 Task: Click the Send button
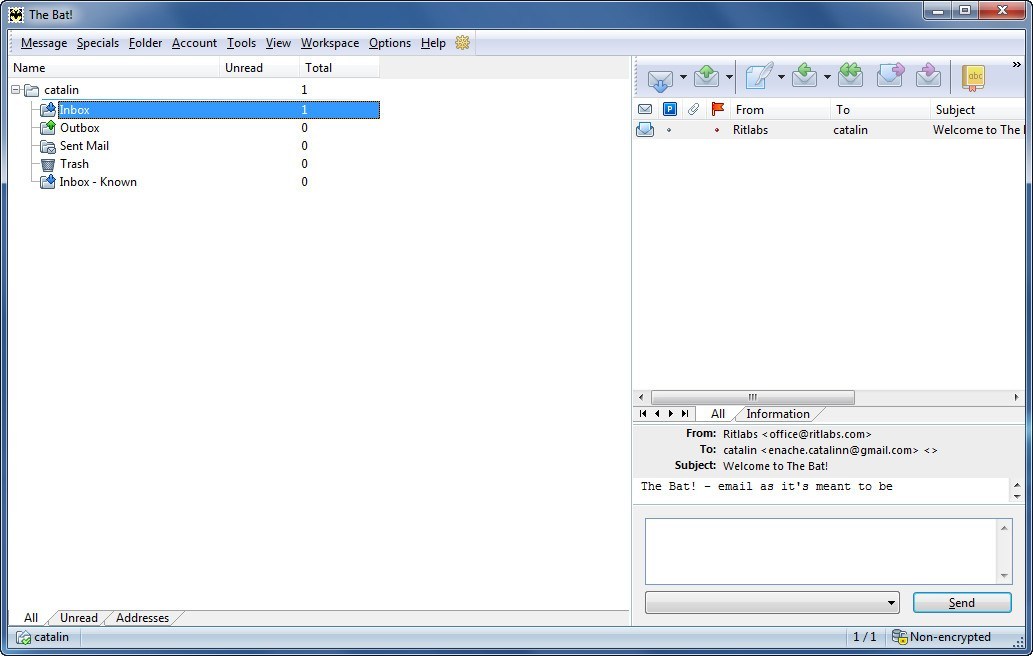pos(961,603)
